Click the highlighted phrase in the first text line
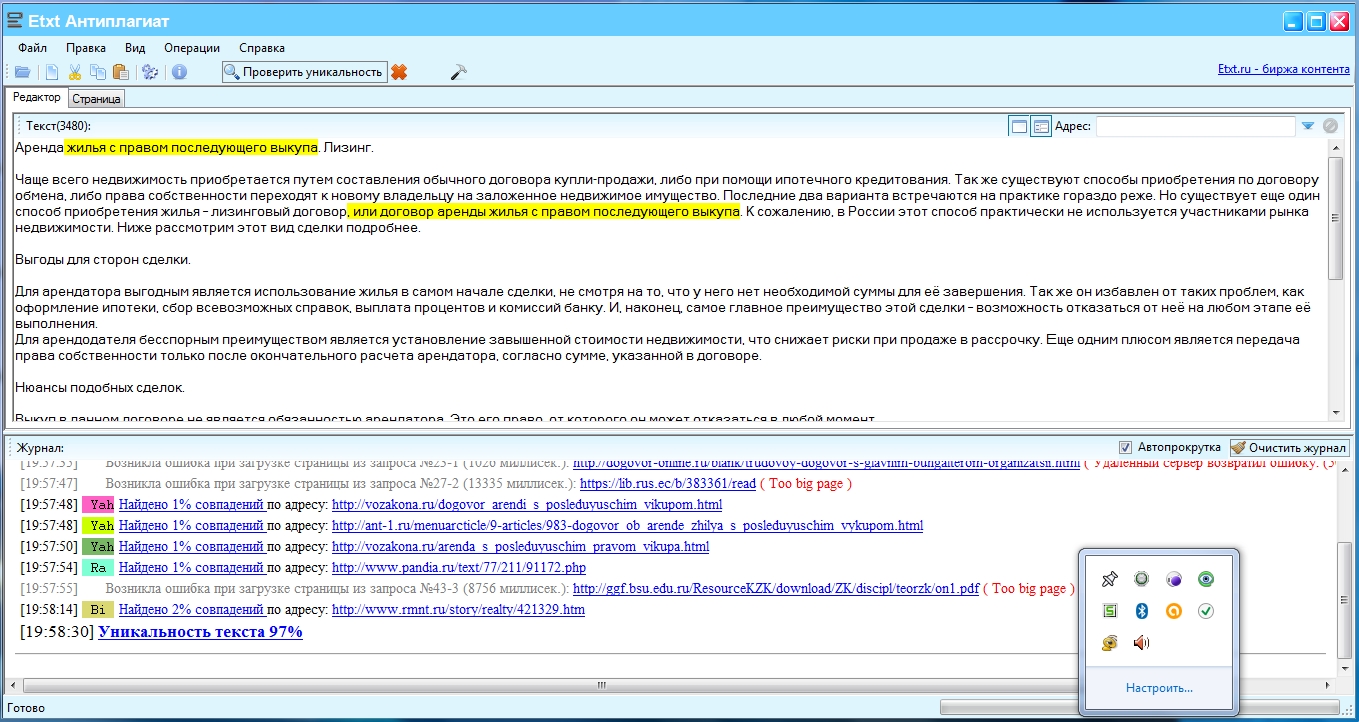 click(191, 147)
